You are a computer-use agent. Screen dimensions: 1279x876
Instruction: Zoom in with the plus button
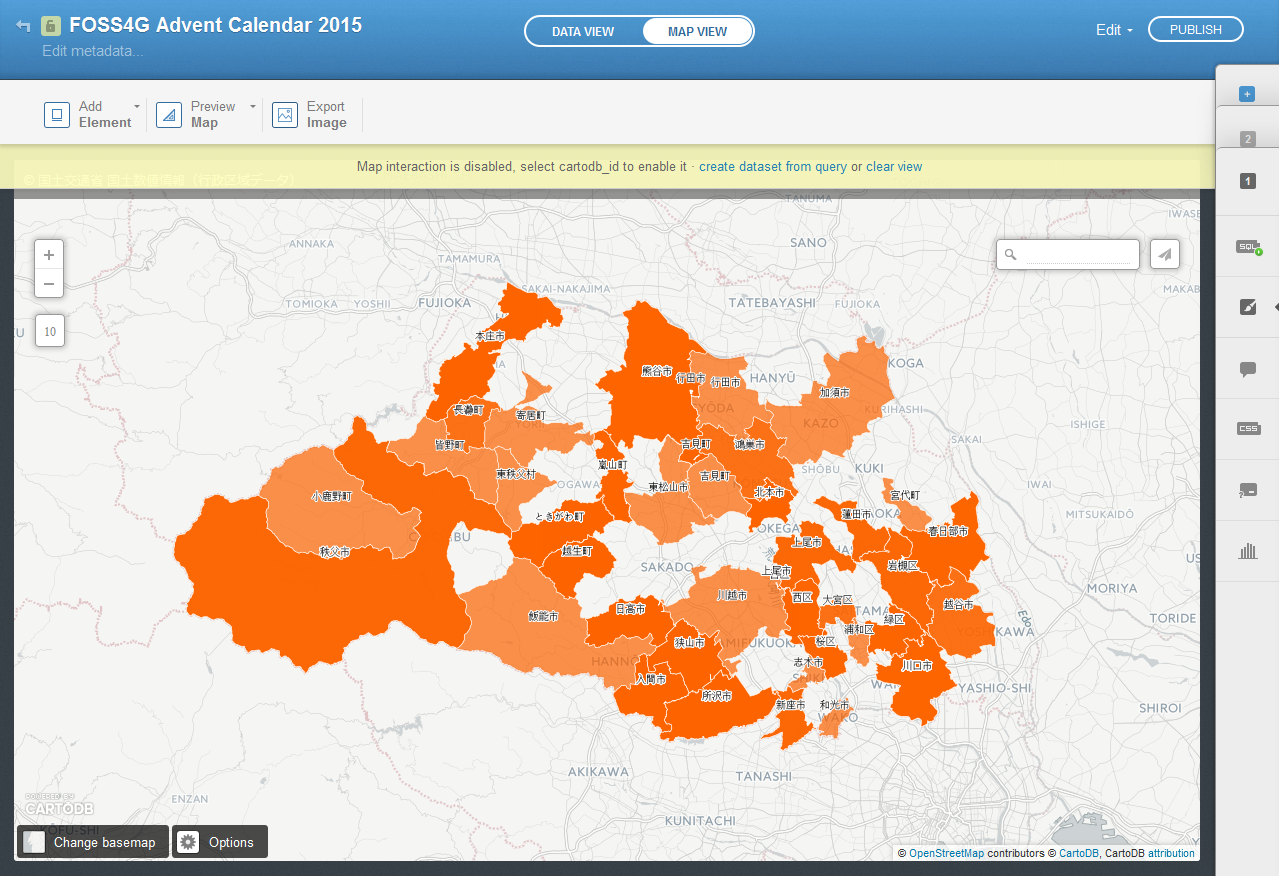click(49, 254)
